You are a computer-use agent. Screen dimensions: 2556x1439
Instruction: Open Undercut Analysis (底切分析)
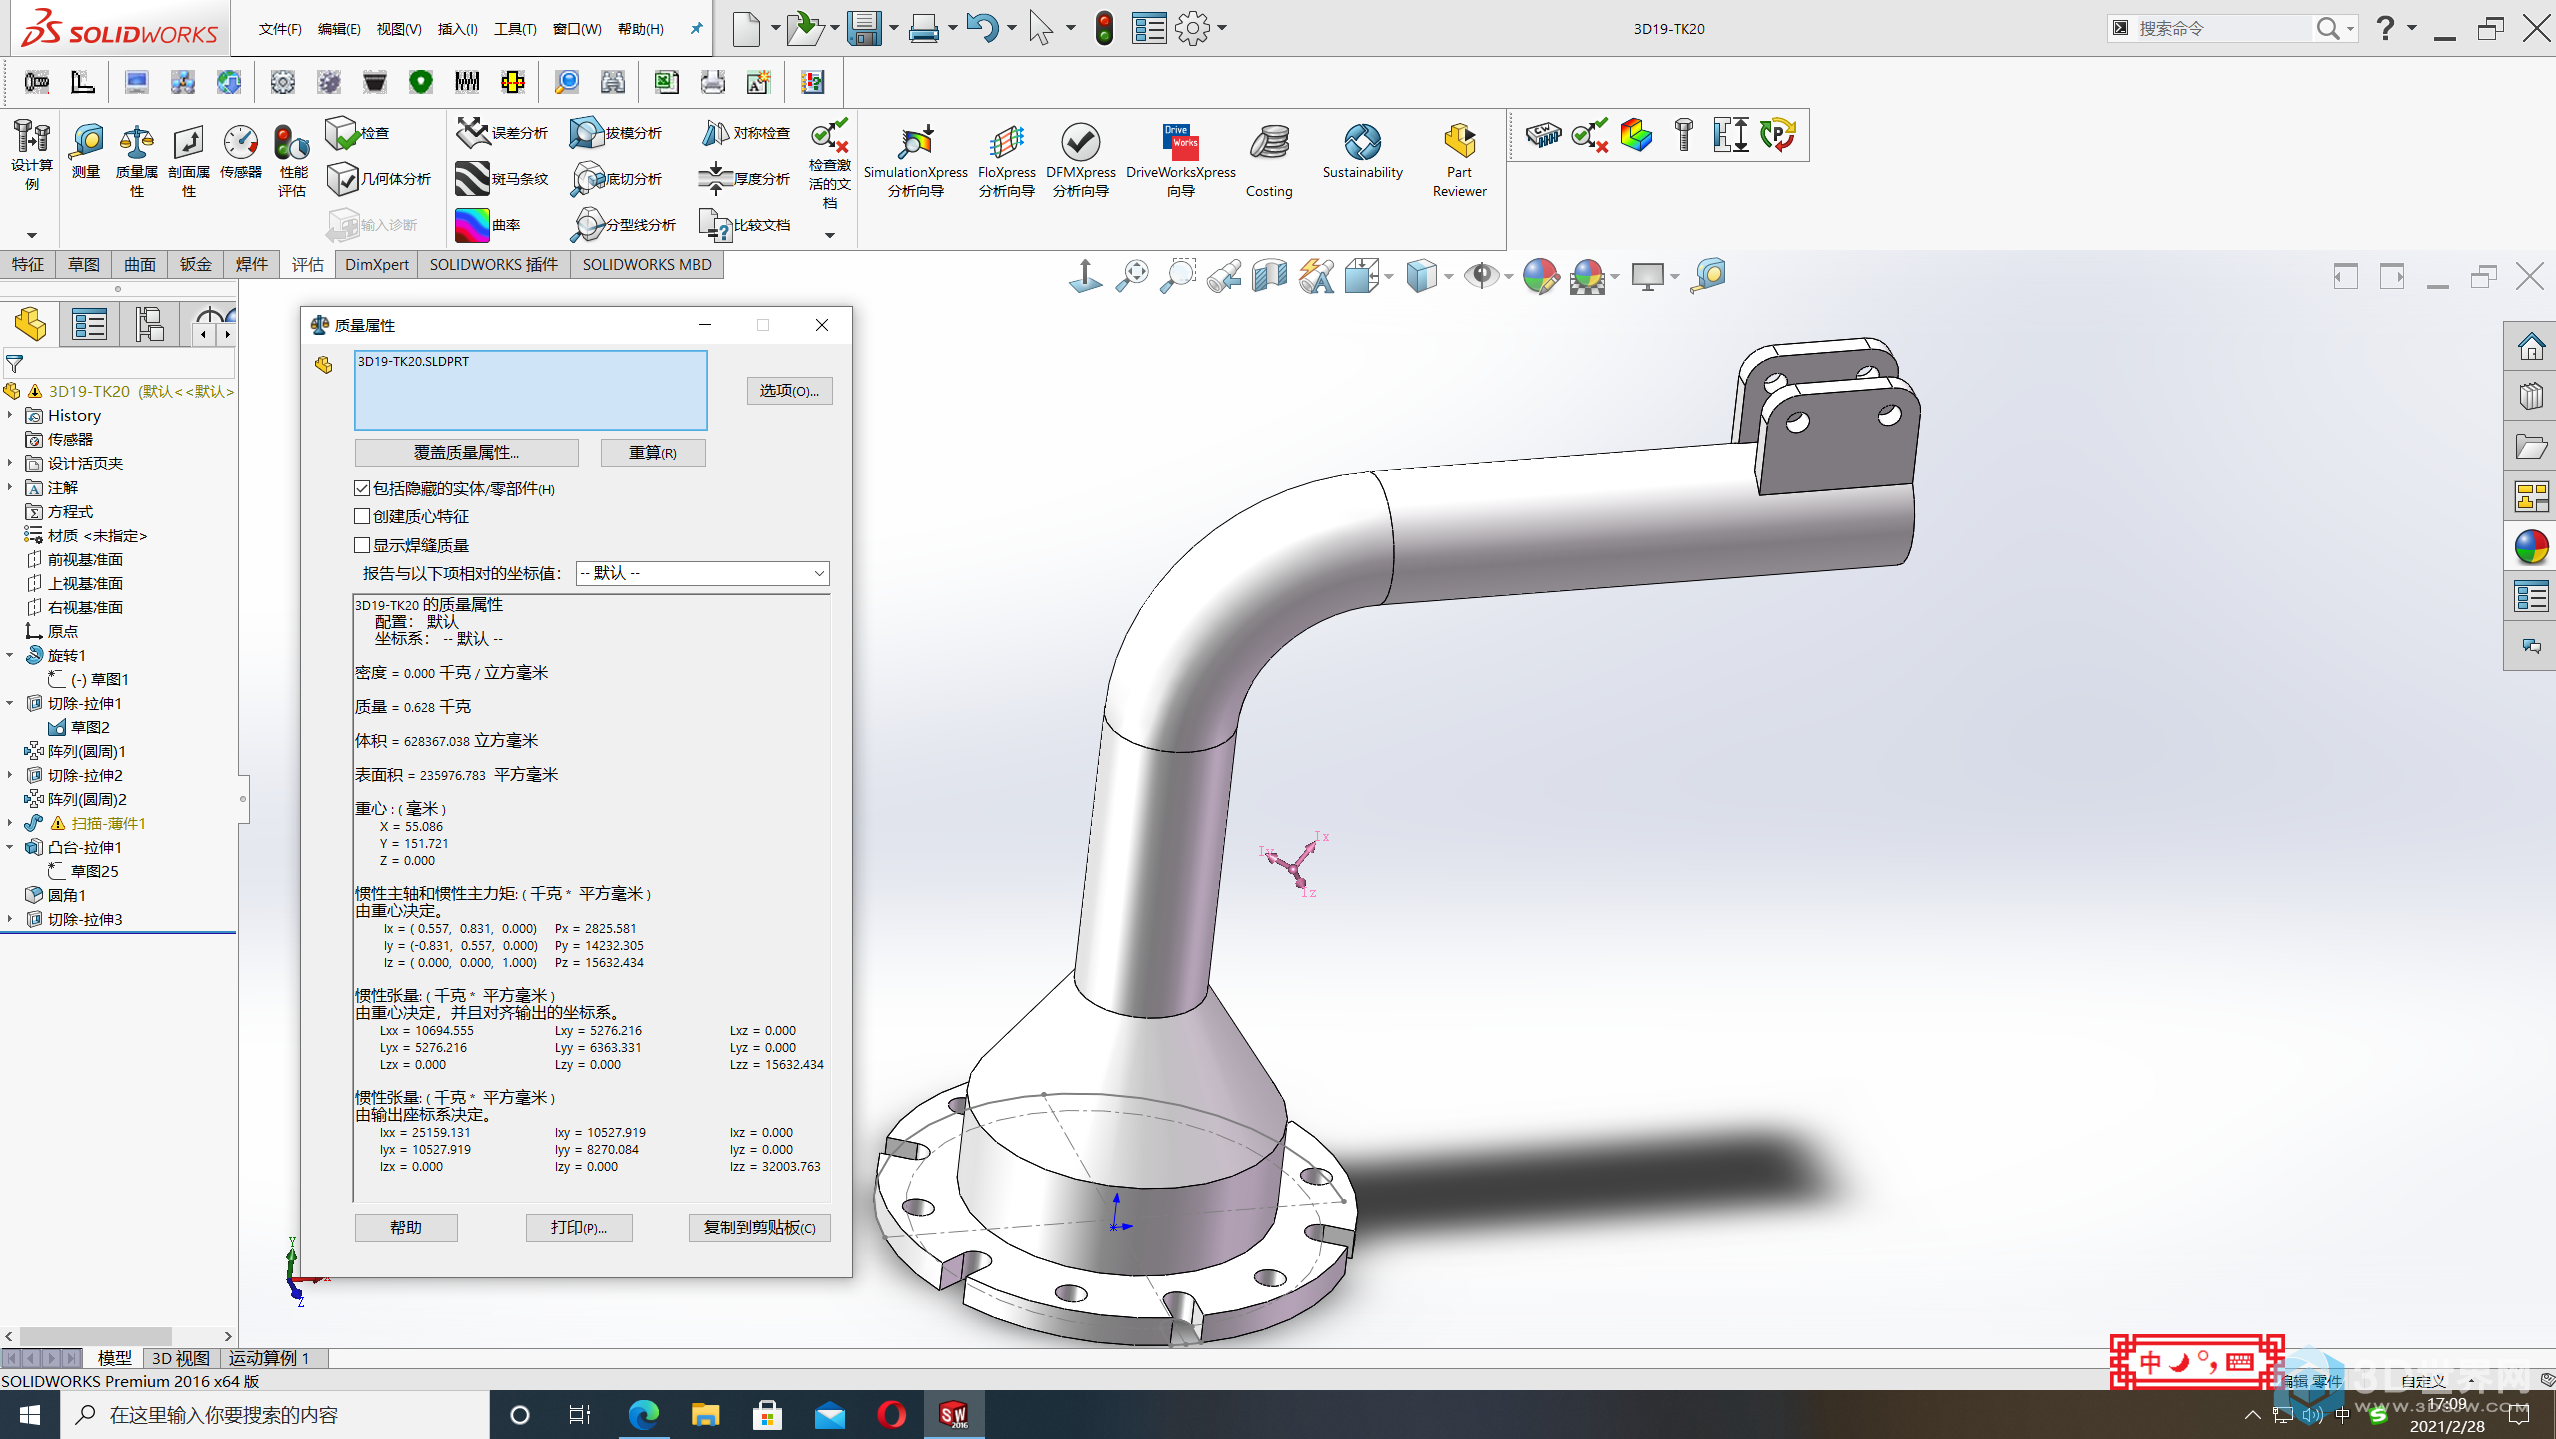(616, 179)
